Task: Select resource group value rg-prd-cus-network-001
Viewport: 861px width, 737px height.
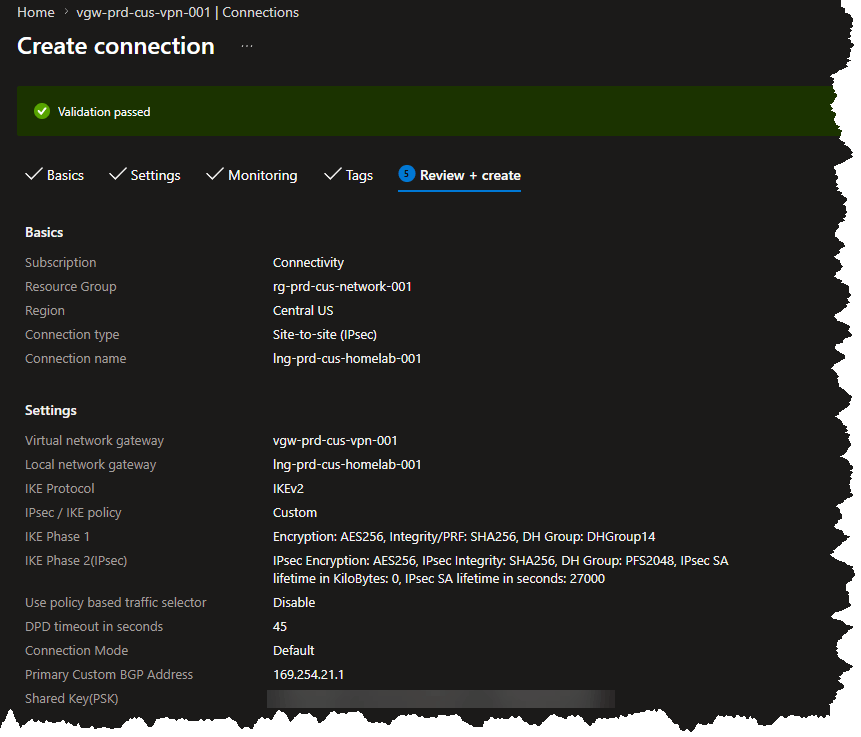Action: [x=342, y=287]
